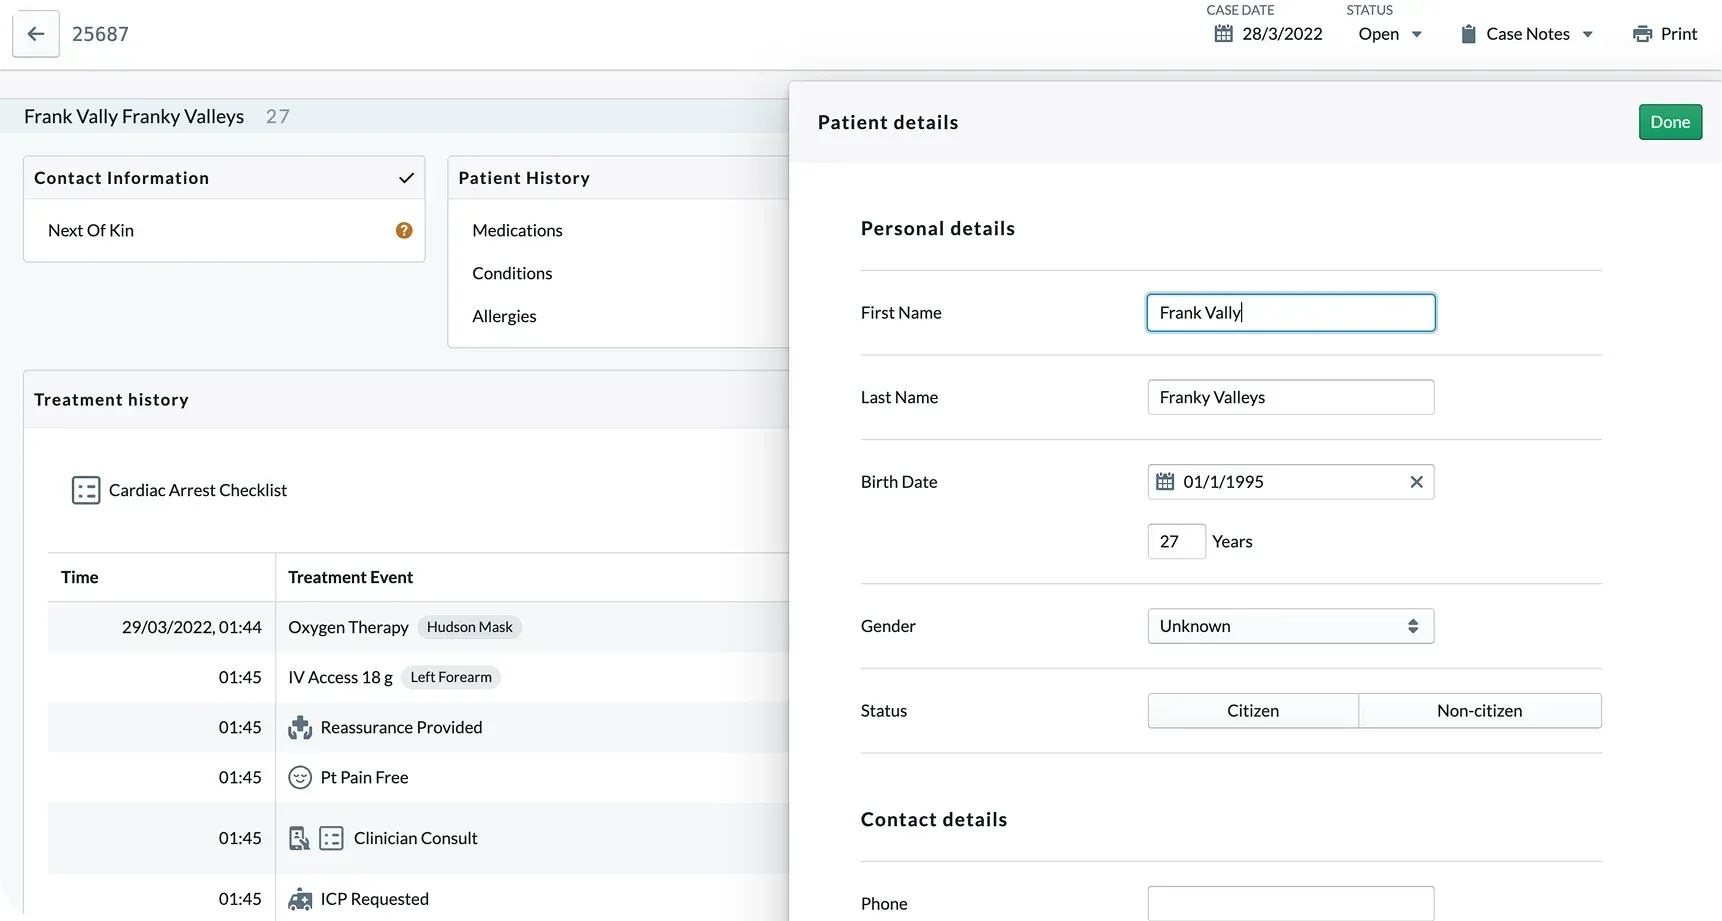
Task: Select Allergies in Patient History
Action: click(504, 317)
